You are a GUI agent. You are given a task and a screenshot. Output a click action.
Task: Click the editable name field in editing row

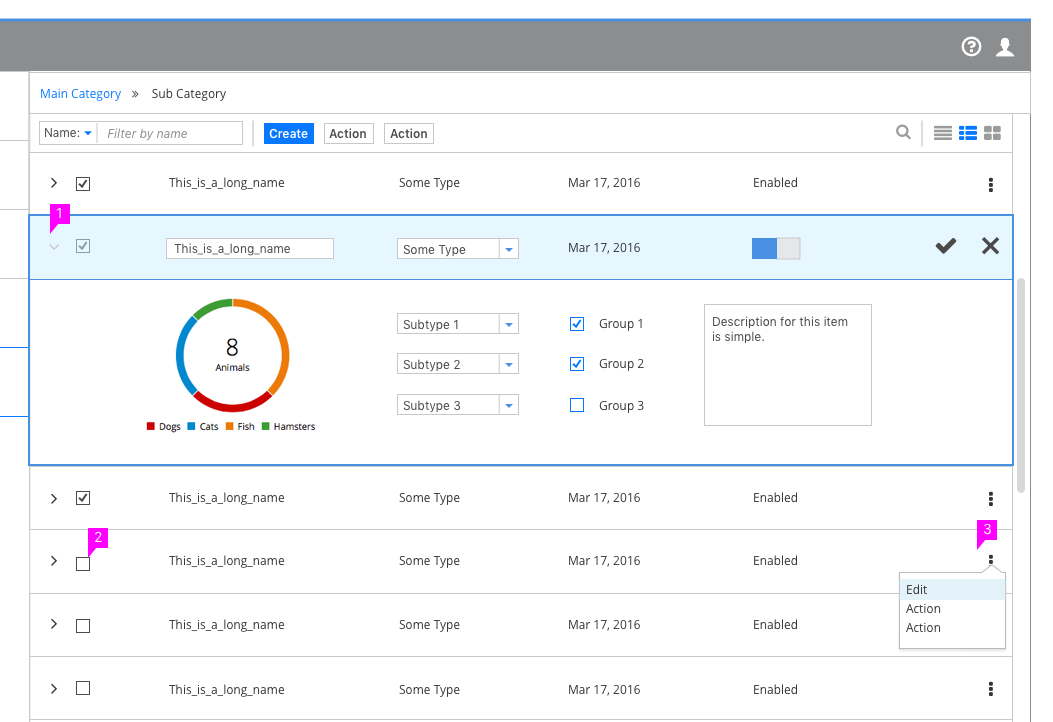(x=250, y=249)
